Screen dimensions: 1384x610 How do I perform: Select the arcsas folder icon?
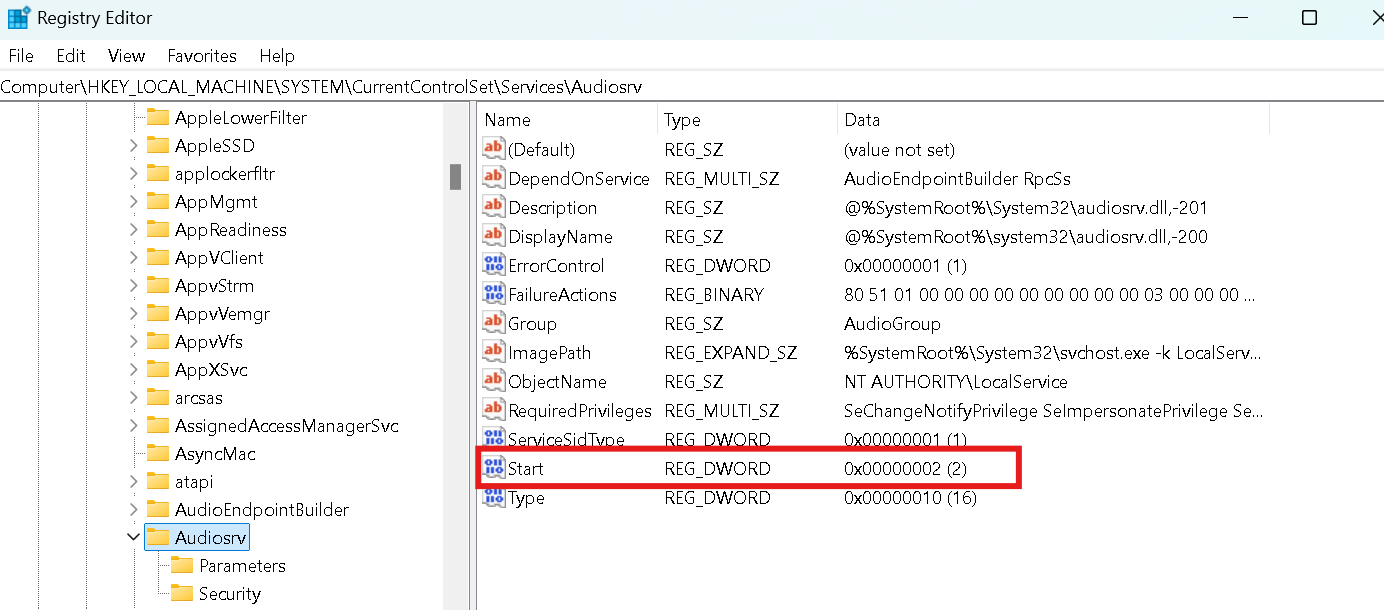(158, 397)
